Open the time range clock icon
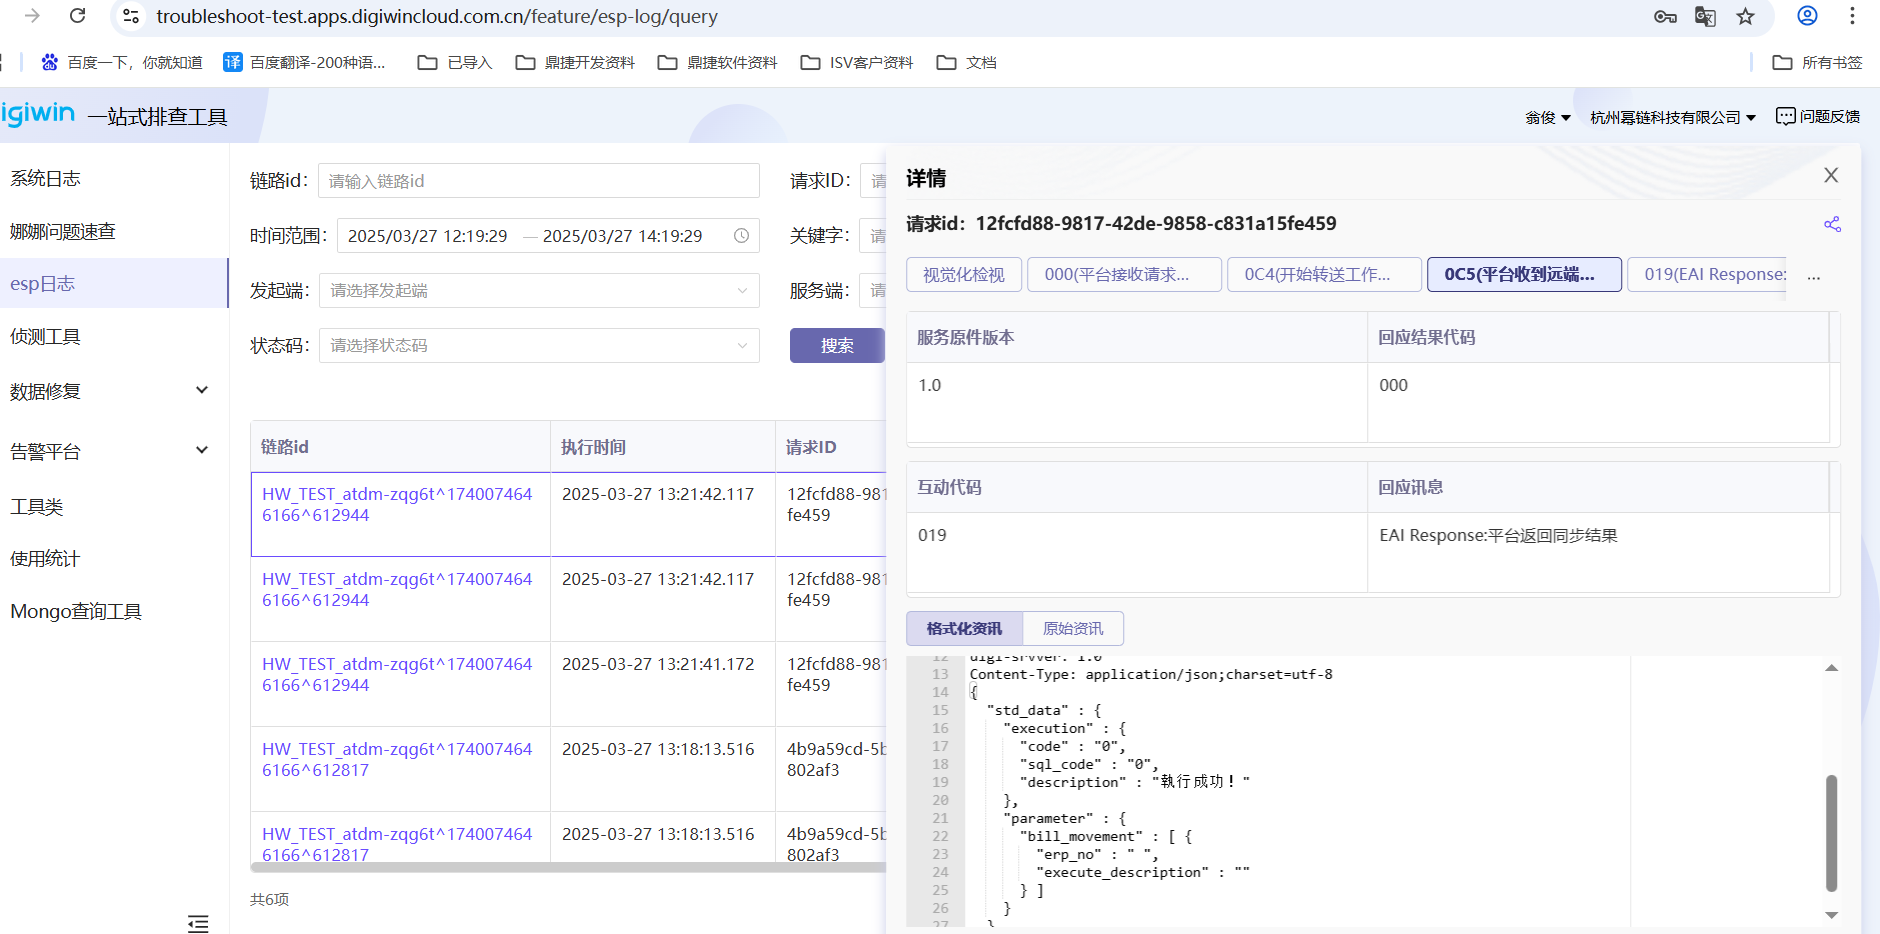The height and width of the screenshot is (934, 1880). (742, 236)
